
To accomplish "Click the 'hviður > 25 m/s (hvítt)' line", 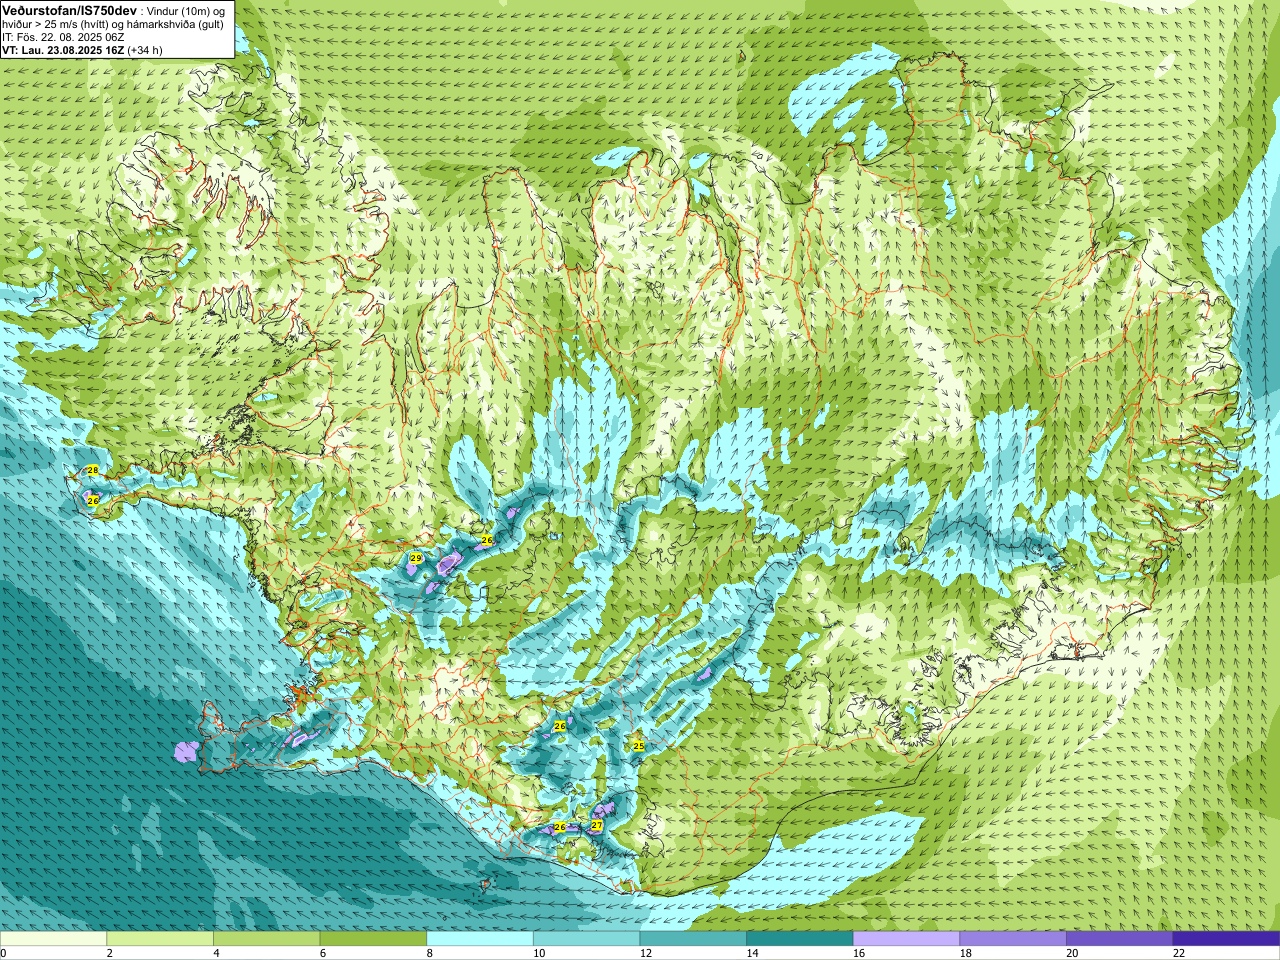I will tap(58, 23).
